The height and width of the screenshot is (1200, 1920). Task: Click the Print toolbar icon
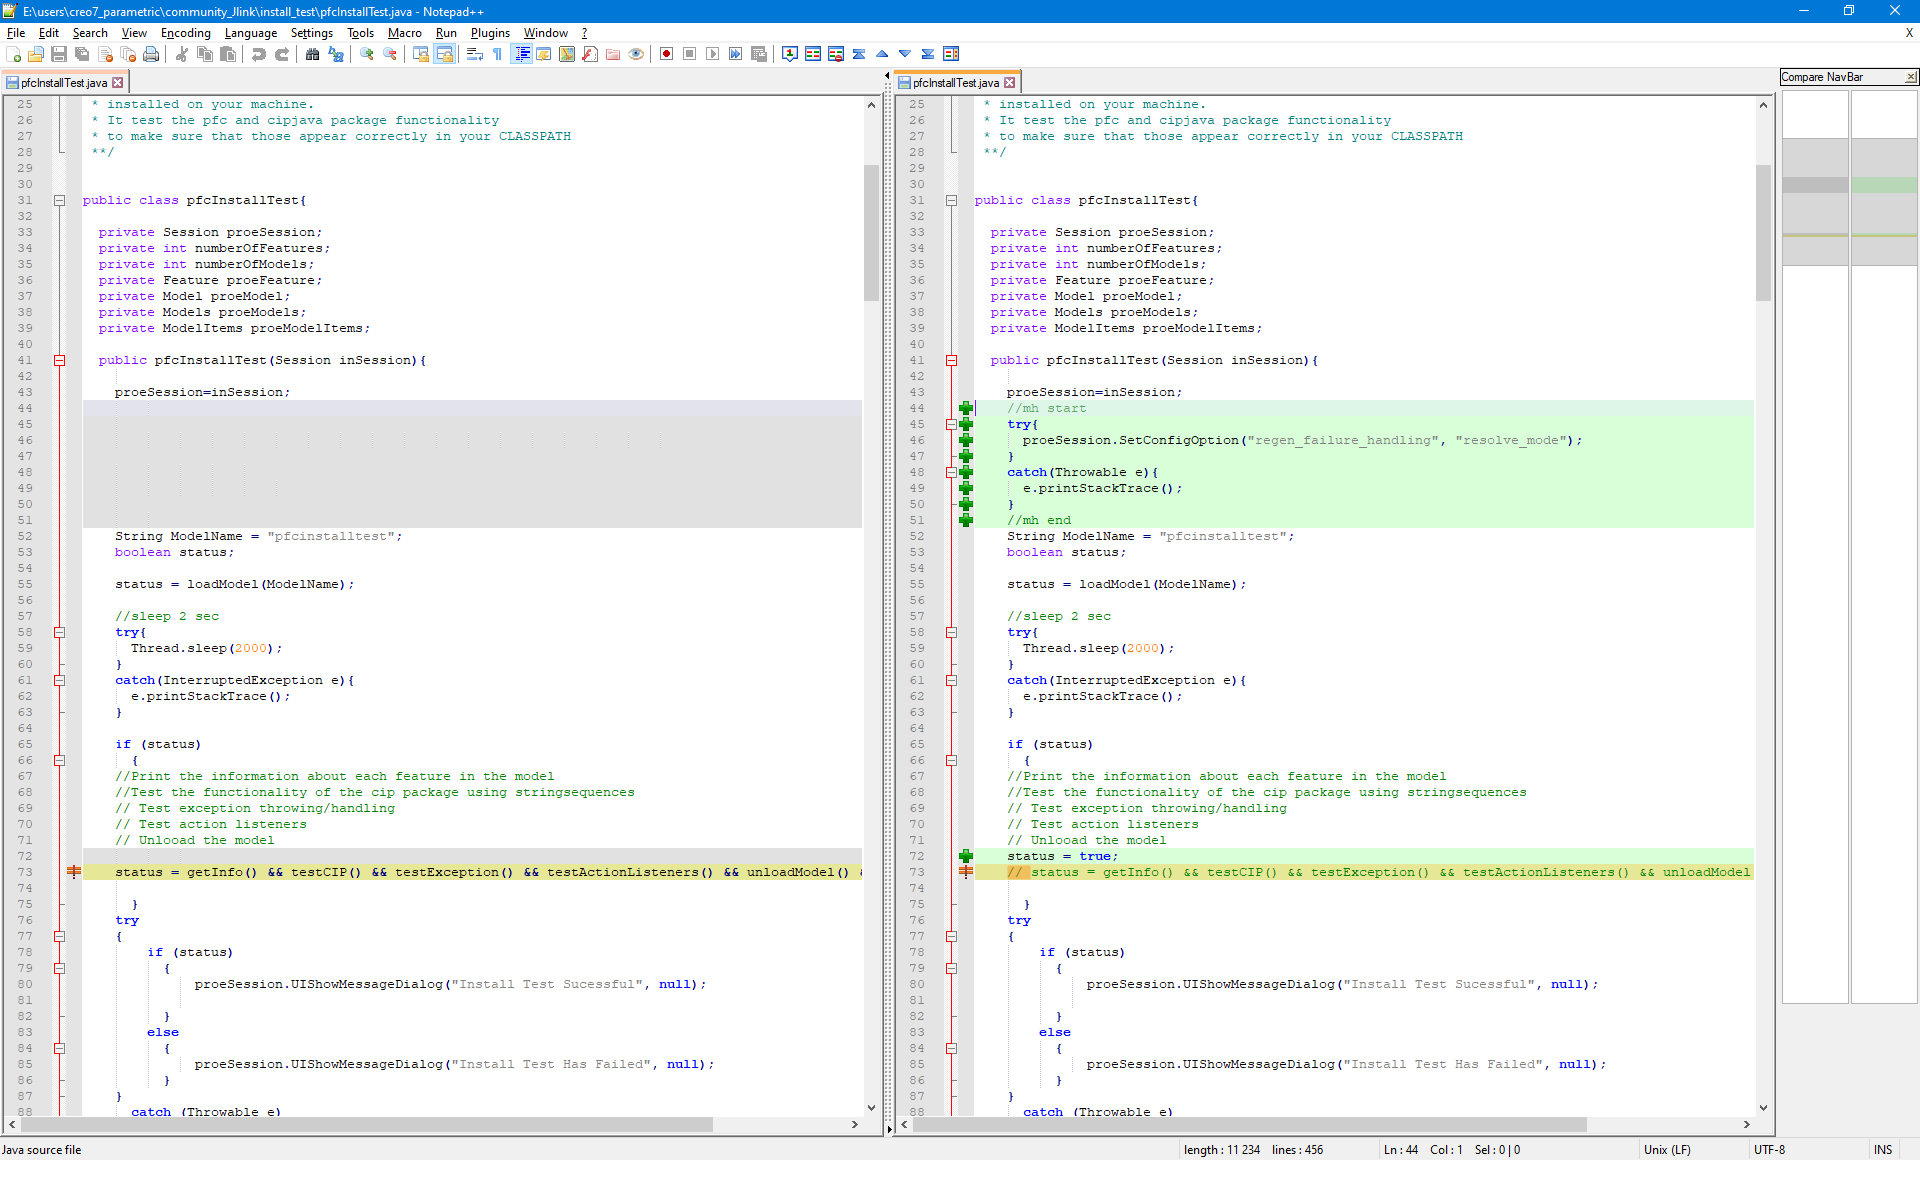coord(151,54)
